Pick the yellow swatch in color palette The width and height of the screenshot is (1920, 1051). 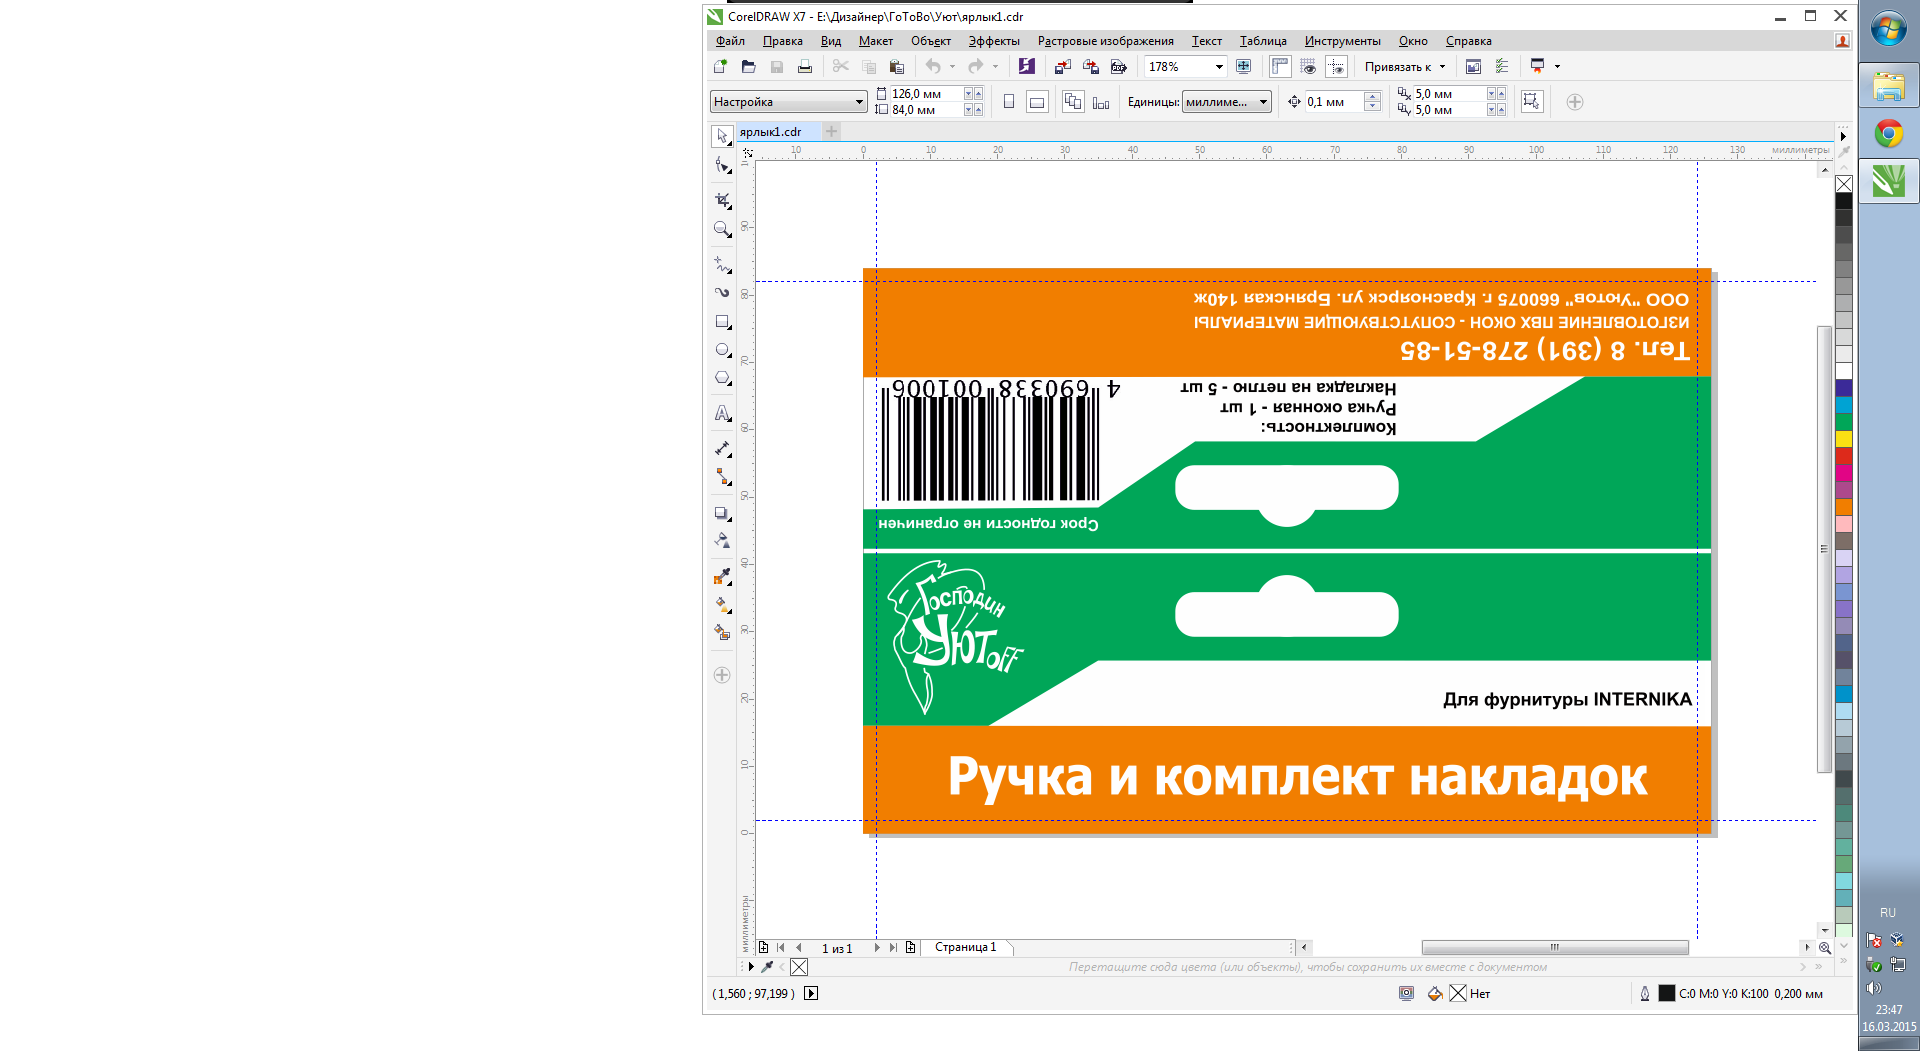point(1844,439)
